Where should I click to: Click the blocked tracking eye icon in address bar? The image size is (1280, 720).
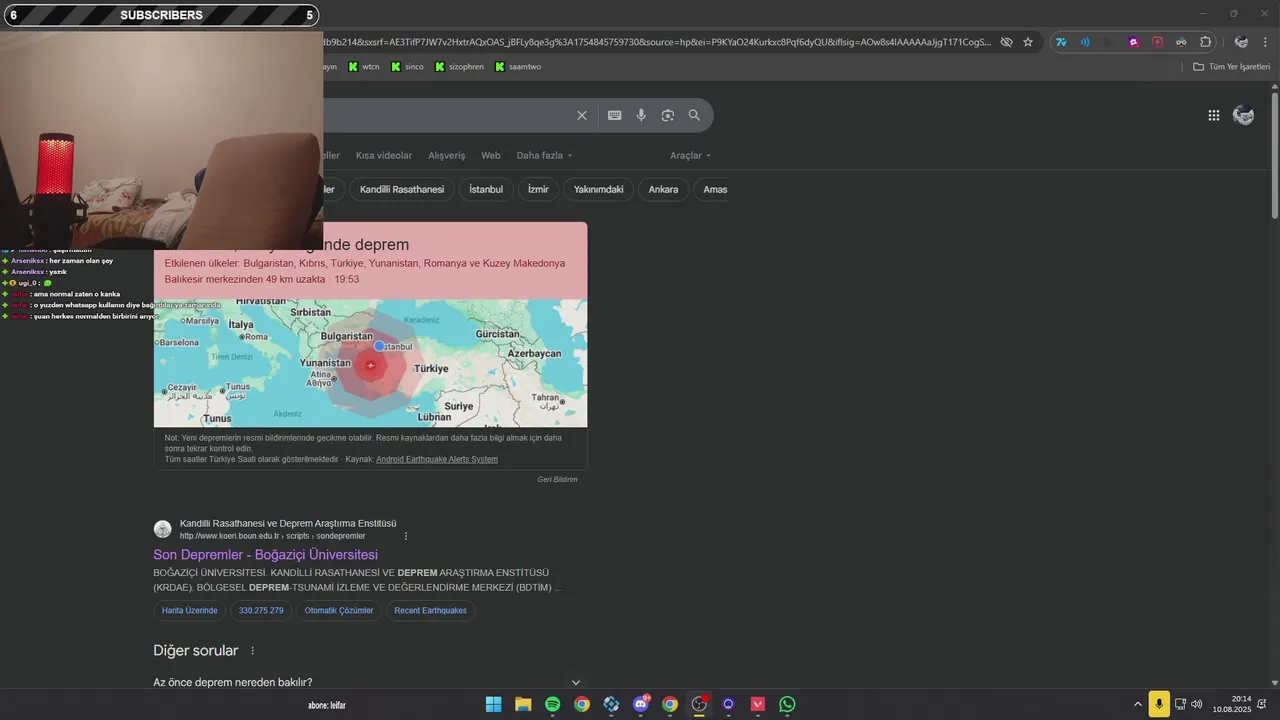(1007, 42)
